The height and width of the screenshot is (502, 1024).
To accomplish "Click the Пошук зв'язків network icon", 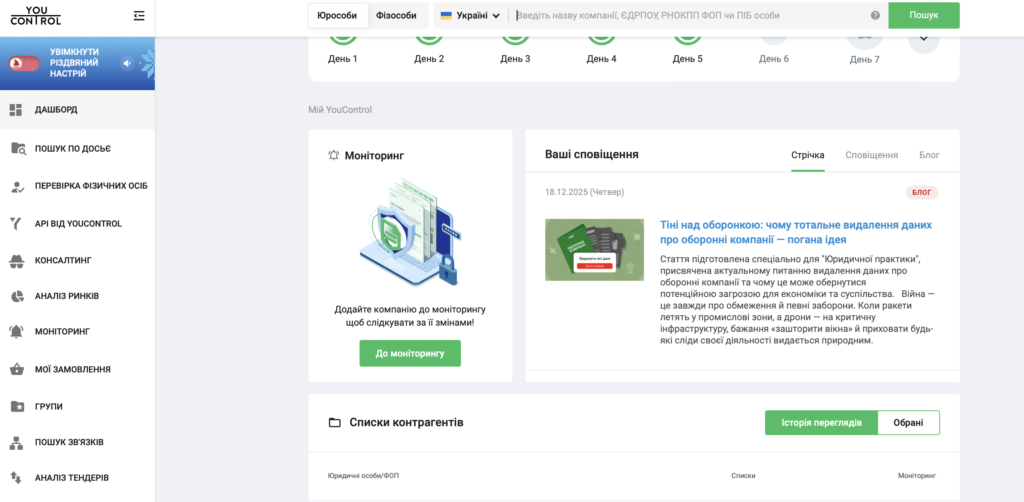I will (16, 442).
